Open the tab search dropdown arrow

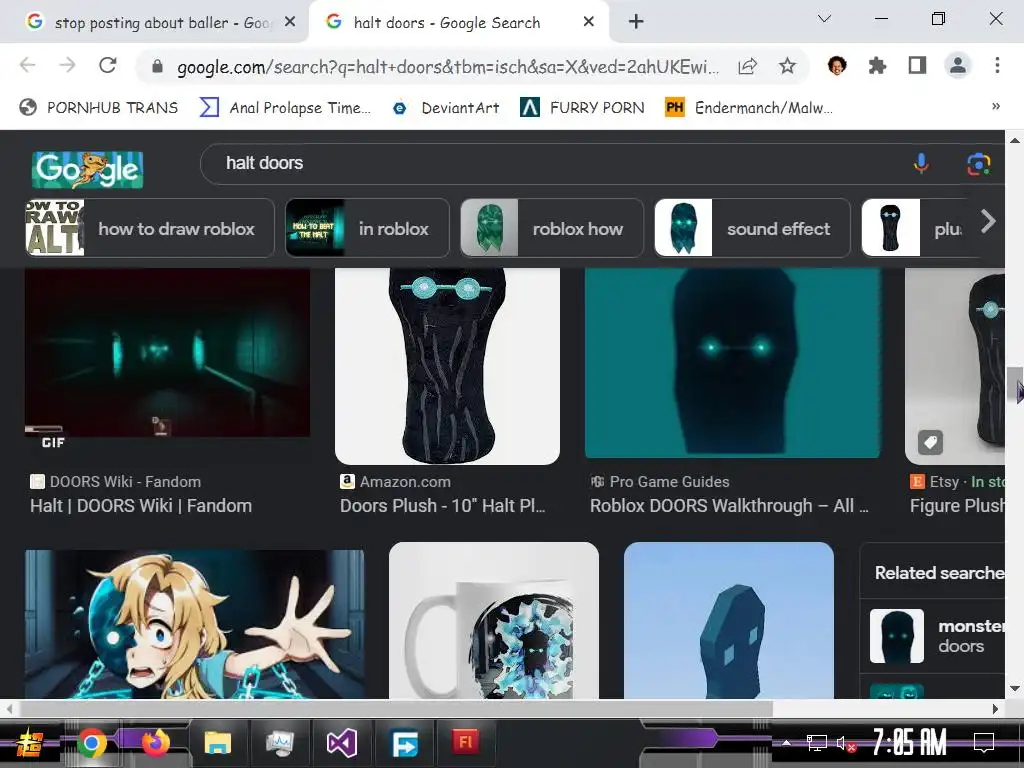coord(824,19)
